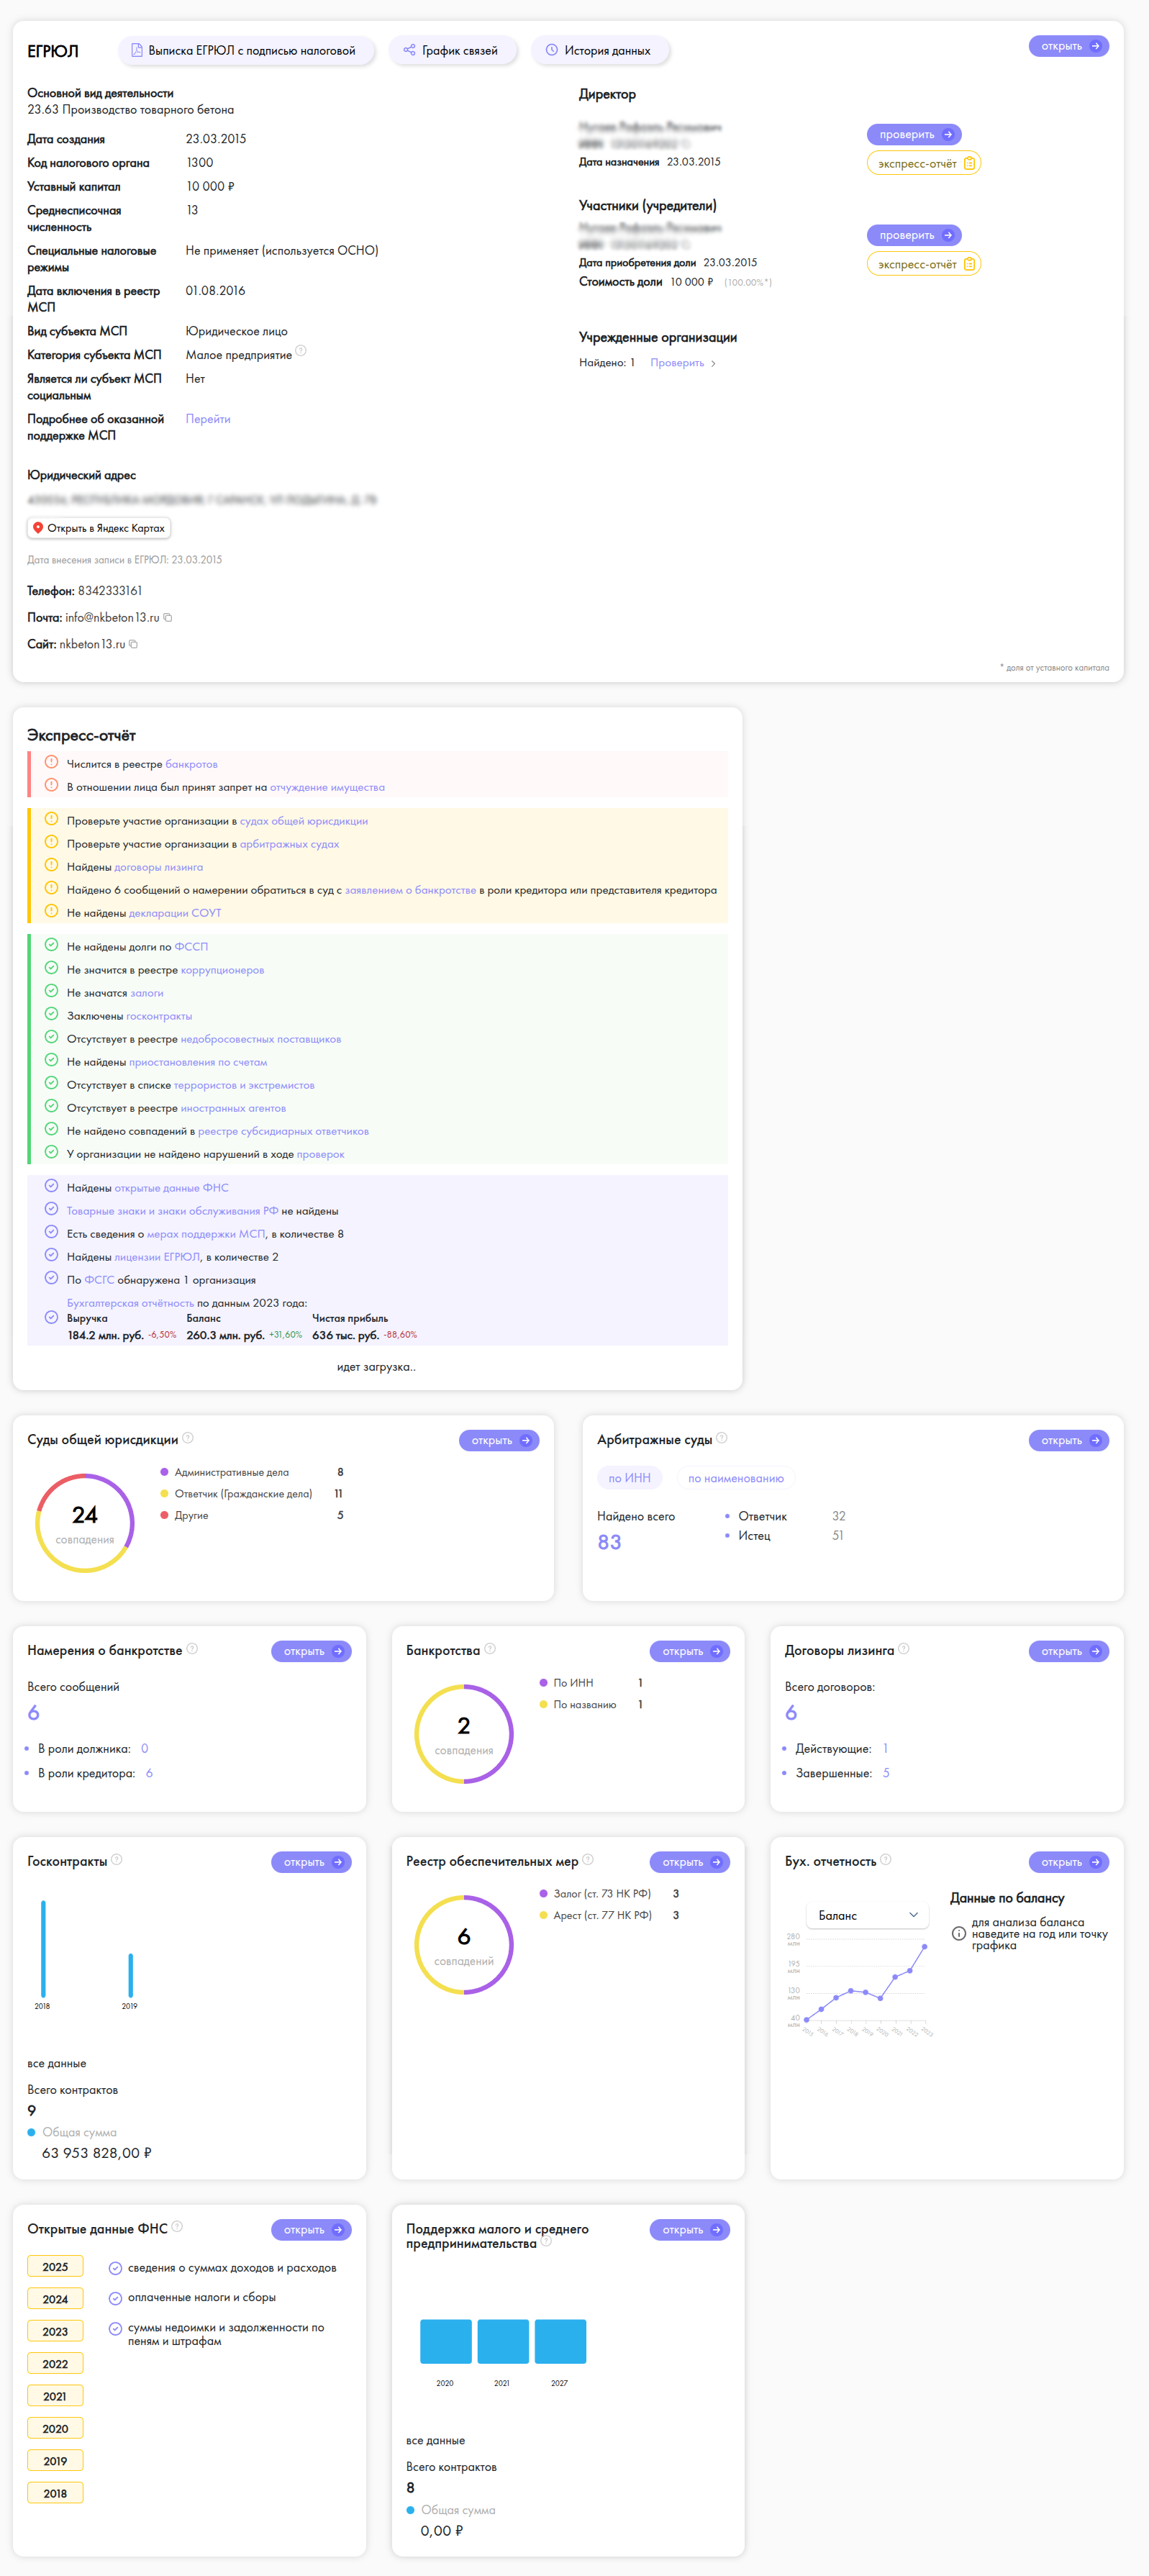Click the 2020 bar in МСП support chart
The width and height of the screenshot is (1149, 2576).
(x=446, y=2341)
